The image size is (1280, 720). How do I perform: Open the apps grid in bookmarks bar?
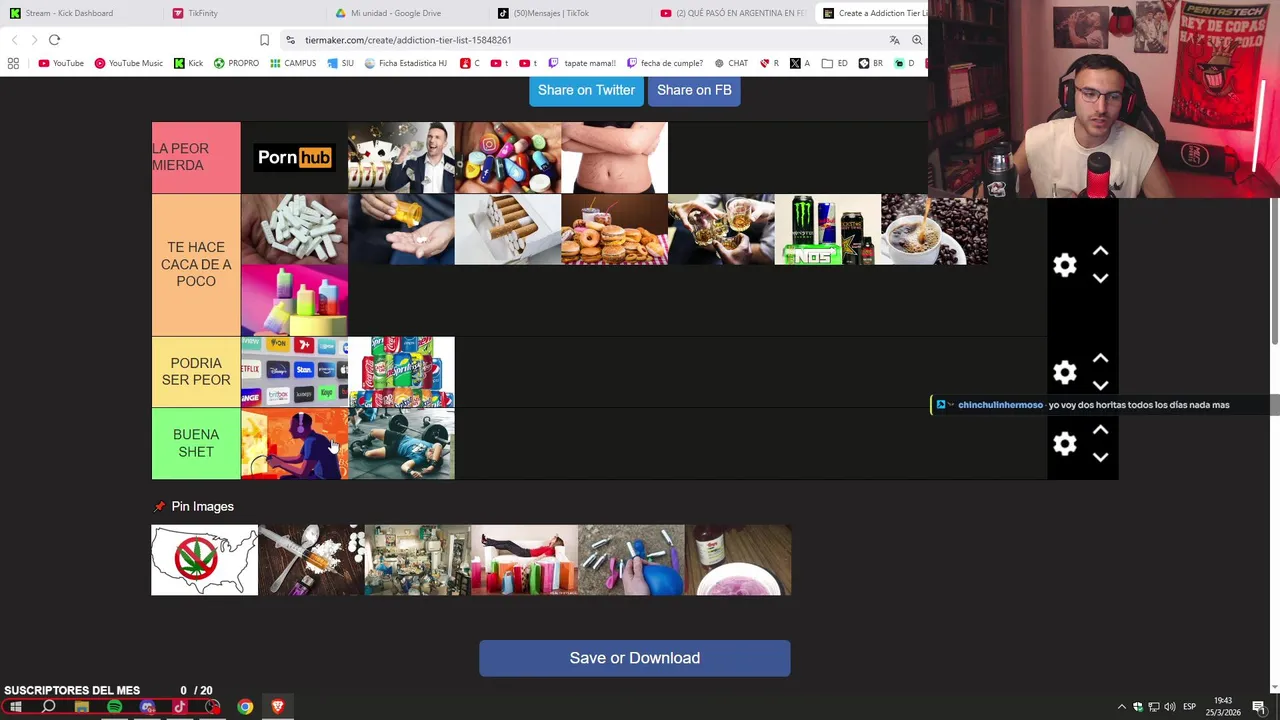coord(13,63)
